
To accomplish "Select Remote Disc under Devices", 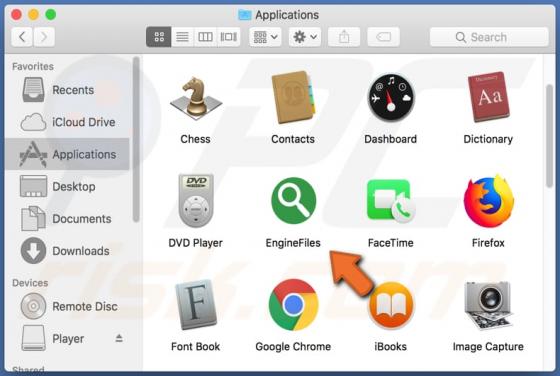I will click(x=68, y=306).
